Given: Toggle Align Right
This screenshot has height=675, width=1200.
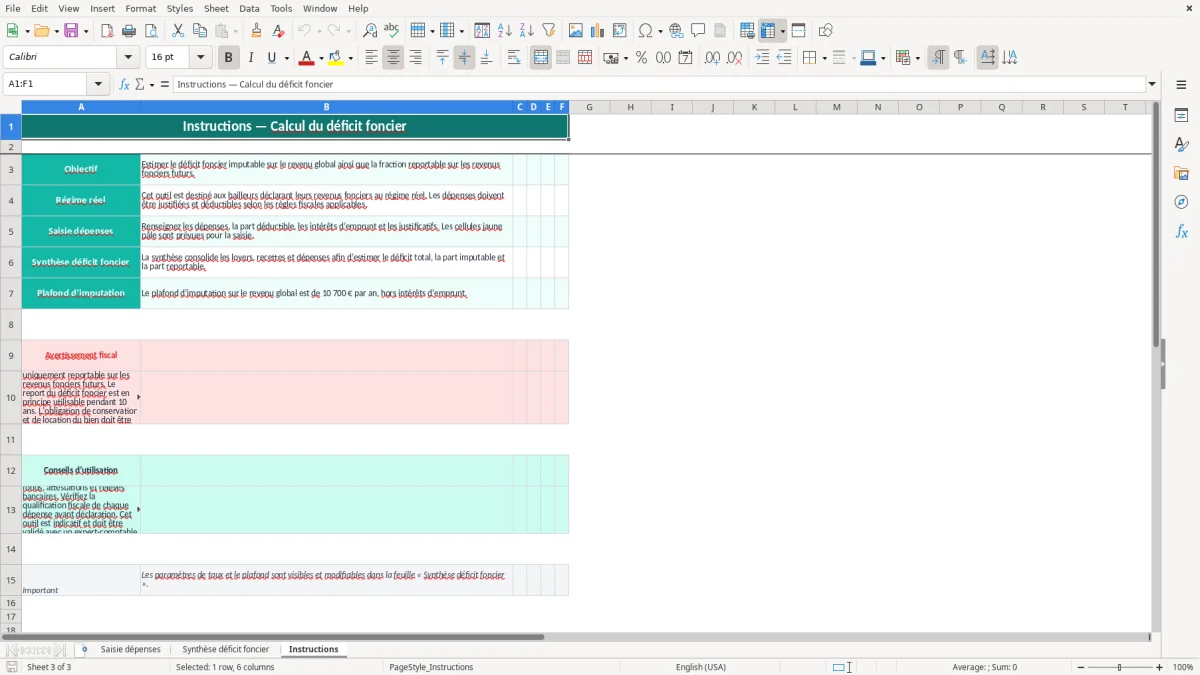Looking at the screenshot, I should (x=416, y=58).
